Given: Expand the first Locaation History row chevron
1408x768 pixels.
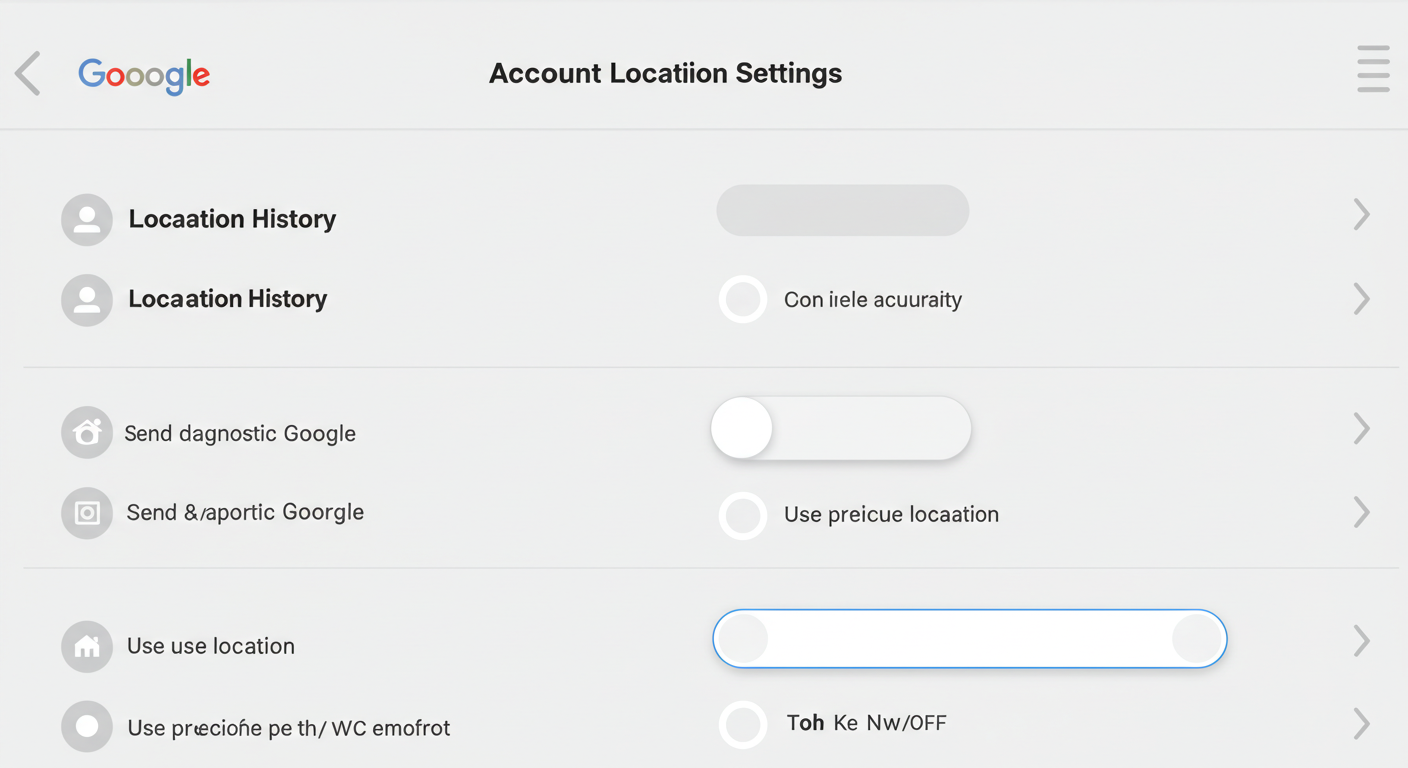Looking at the screenshot, I should pos(1361,214).
